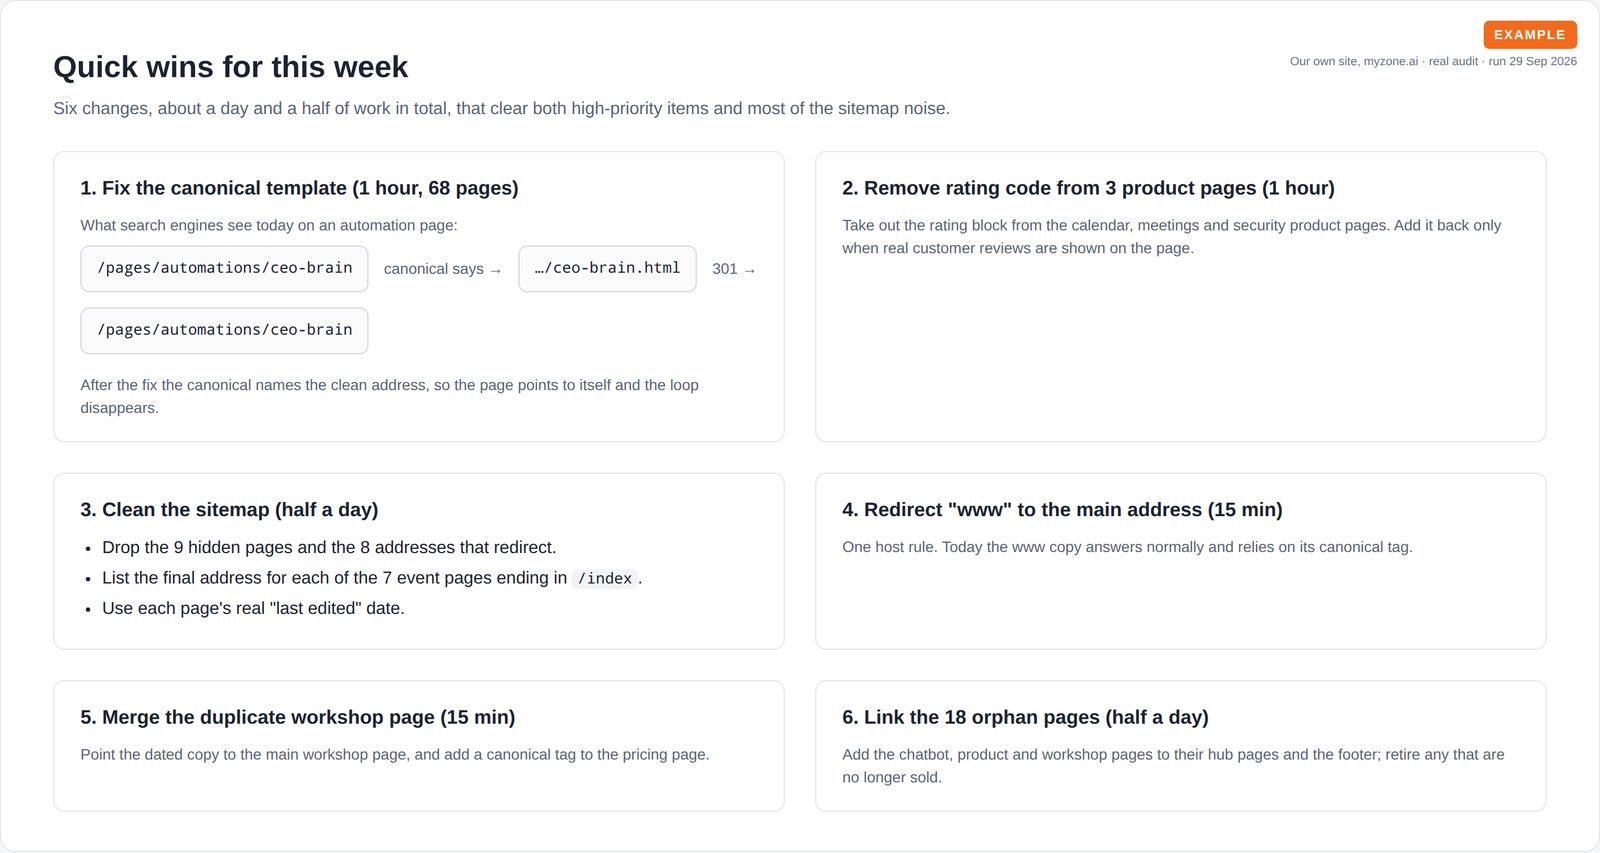Click the orange EXAMPLE badge
The height and width of the screenshot is (853, 1600).
click(x=1530, y=35)
